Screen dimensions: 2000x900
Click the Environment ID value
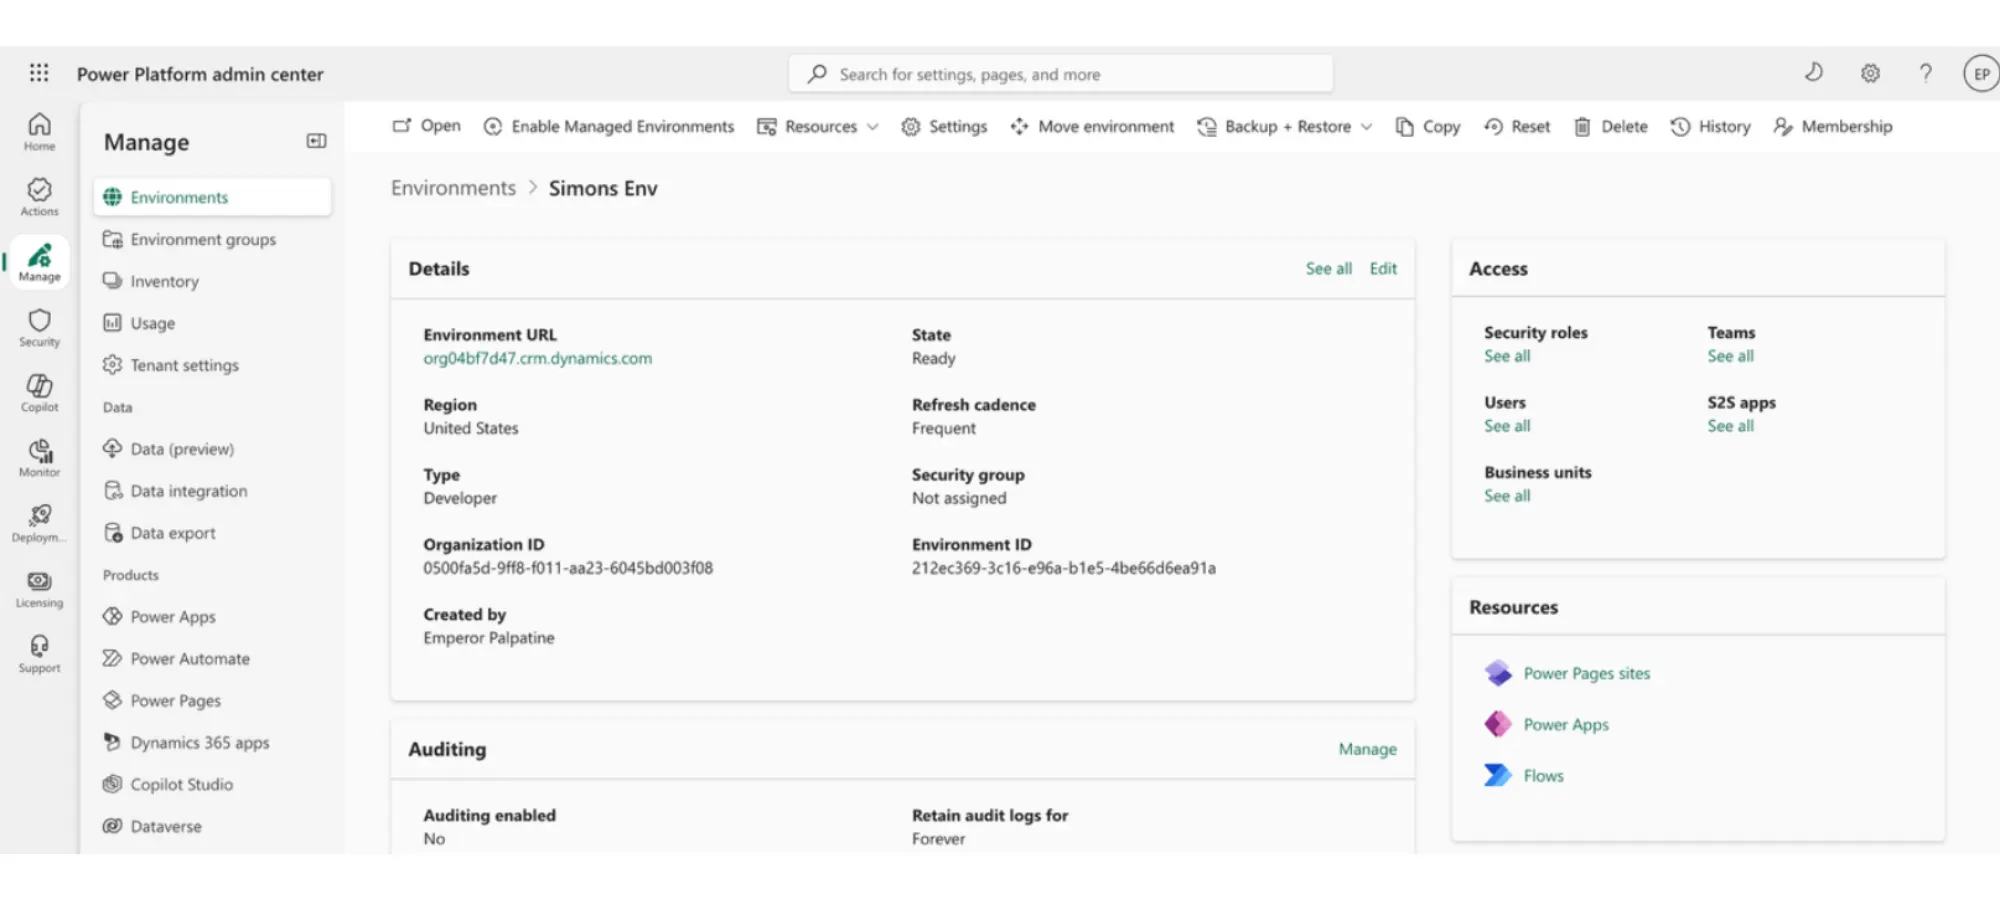pos(1063,568)
